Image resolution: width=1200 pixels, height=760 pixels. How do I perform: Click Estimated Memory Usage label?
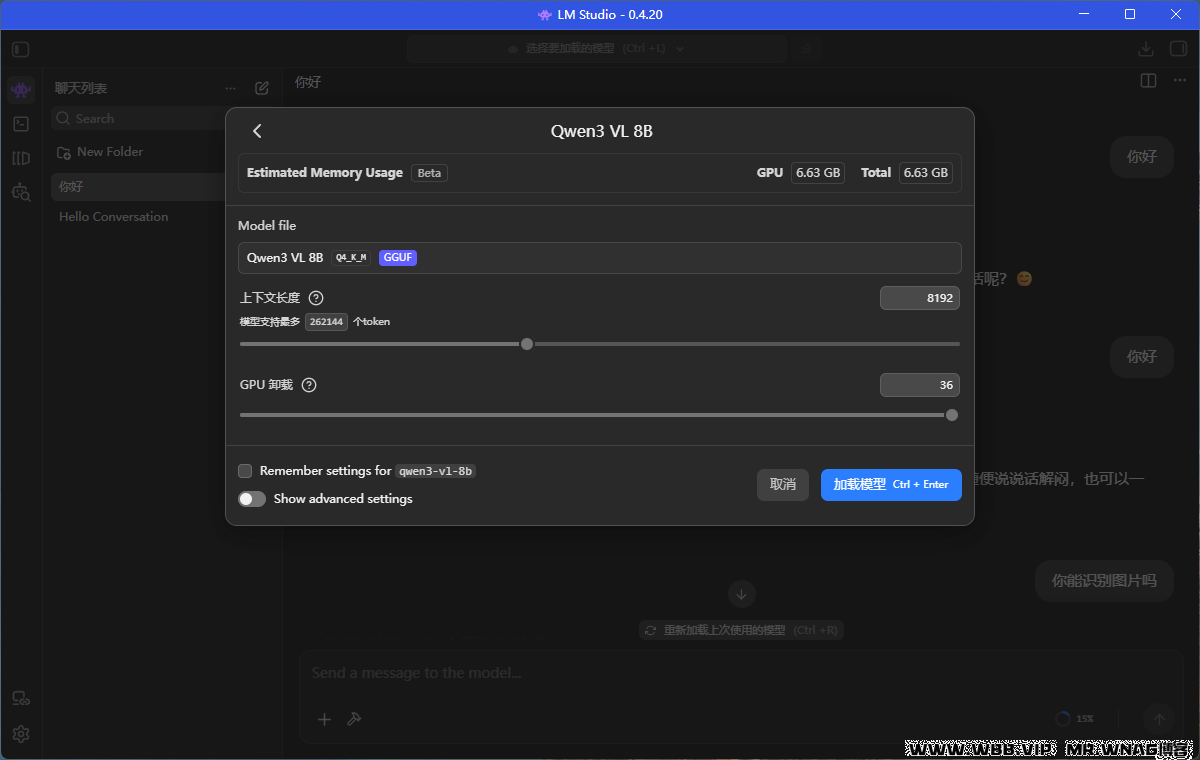click(325, 173)
